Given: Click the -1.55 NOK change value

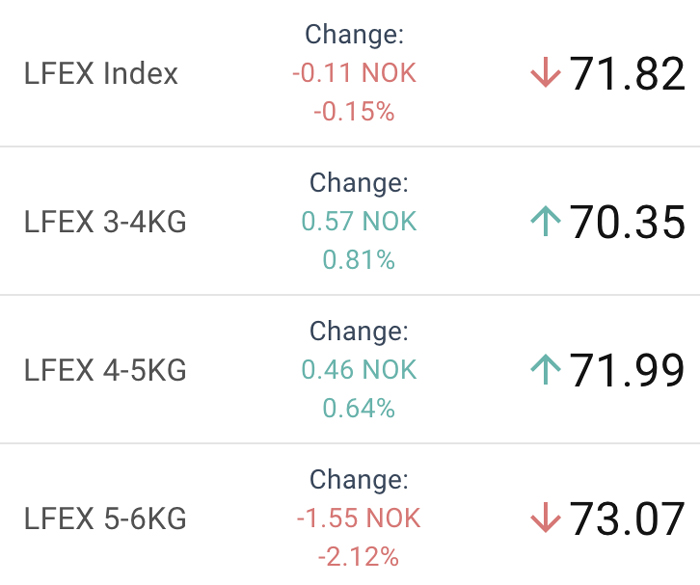Looking at the screenshot, I should click(359, 518).
